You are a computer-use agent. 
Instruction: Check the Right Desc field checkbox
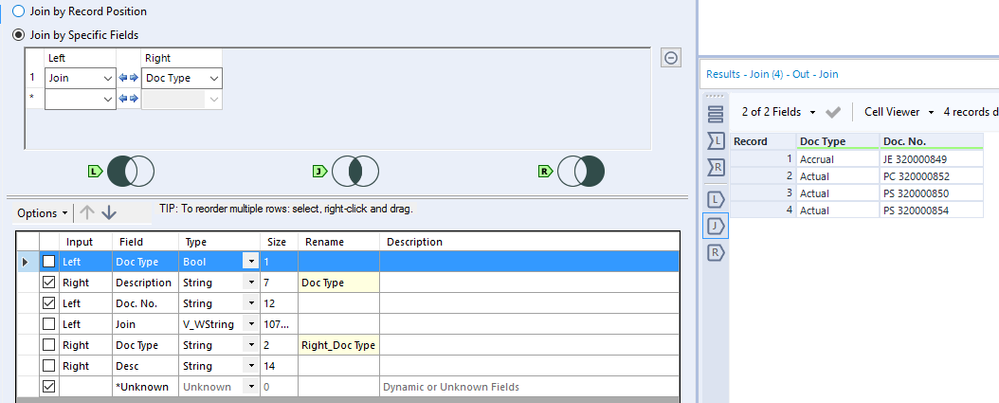(48, 366)
